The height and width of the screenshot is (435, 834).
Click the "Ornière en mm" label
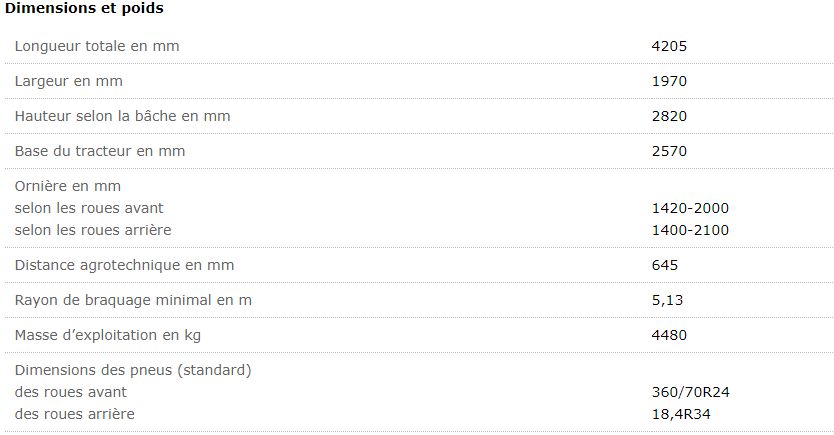coord(67,186)
